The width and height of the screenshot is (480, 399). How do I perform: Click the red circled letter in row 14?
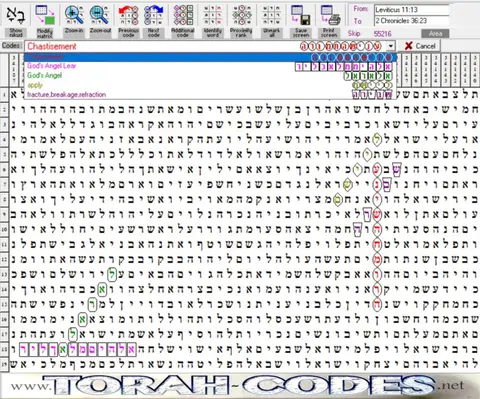377,289
